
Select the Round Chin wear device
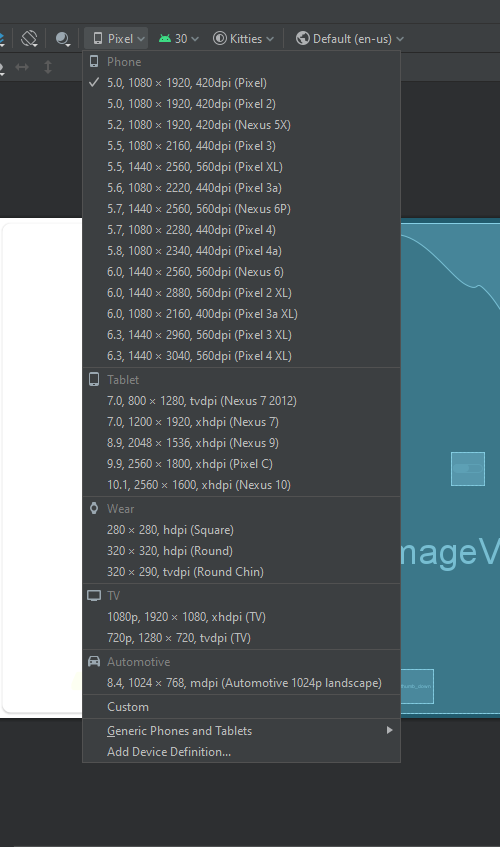241,573
